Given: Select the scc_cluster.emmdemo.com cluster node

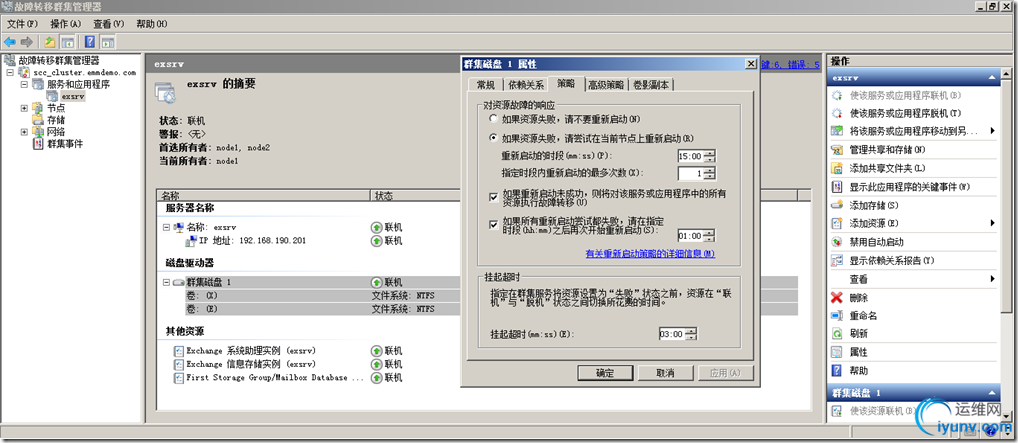Looking at the screenshot, I should (84, 73).
